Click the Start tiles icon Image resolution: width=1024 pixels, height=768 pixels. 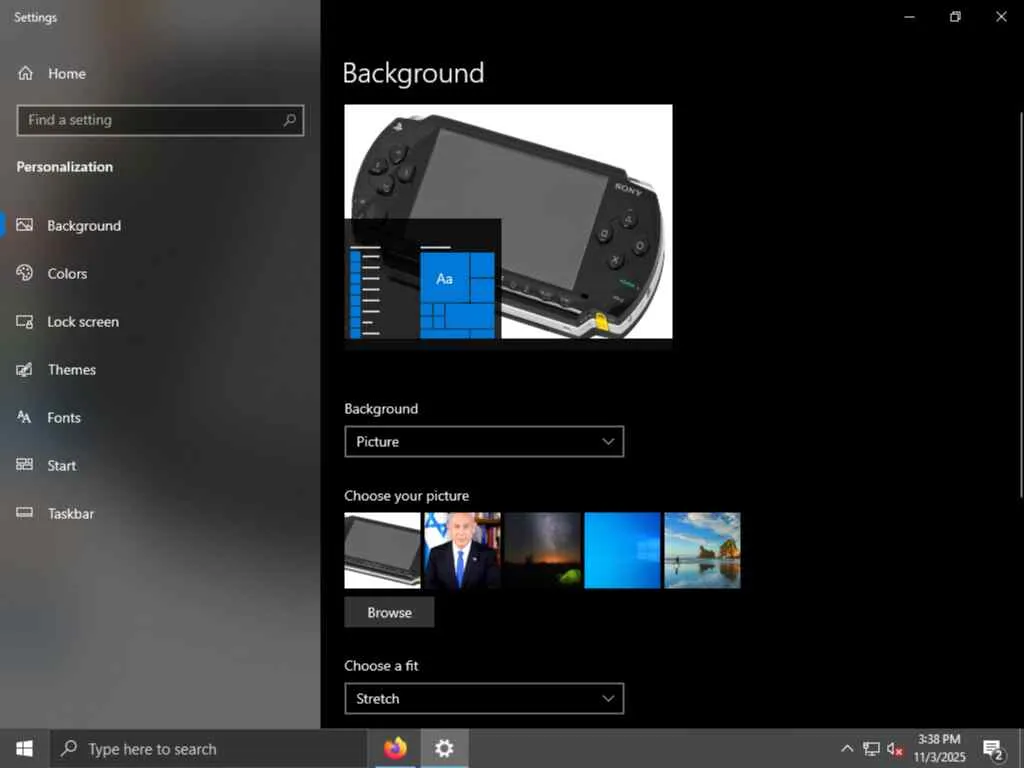24,464
